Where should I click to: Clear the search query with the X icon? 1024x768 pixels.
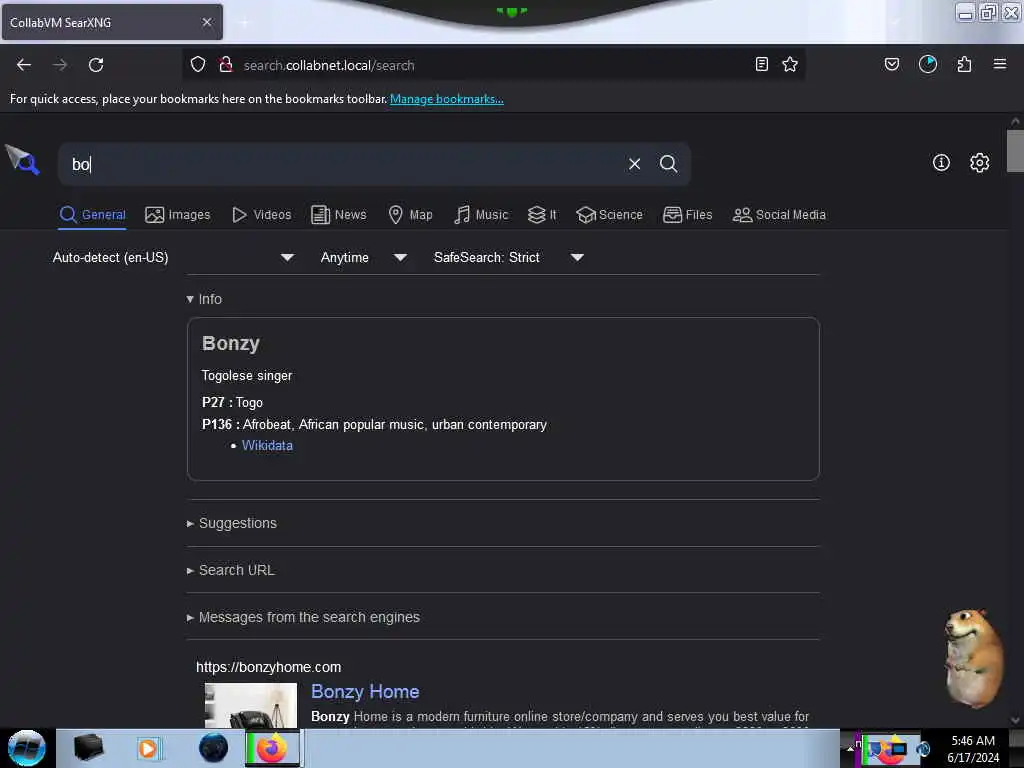pyautogui.click(x=634, y=164)
